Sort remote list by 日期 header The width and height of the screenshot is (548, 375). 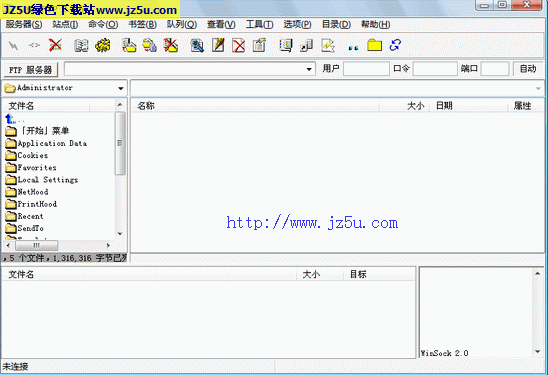[x=468, y=106]
